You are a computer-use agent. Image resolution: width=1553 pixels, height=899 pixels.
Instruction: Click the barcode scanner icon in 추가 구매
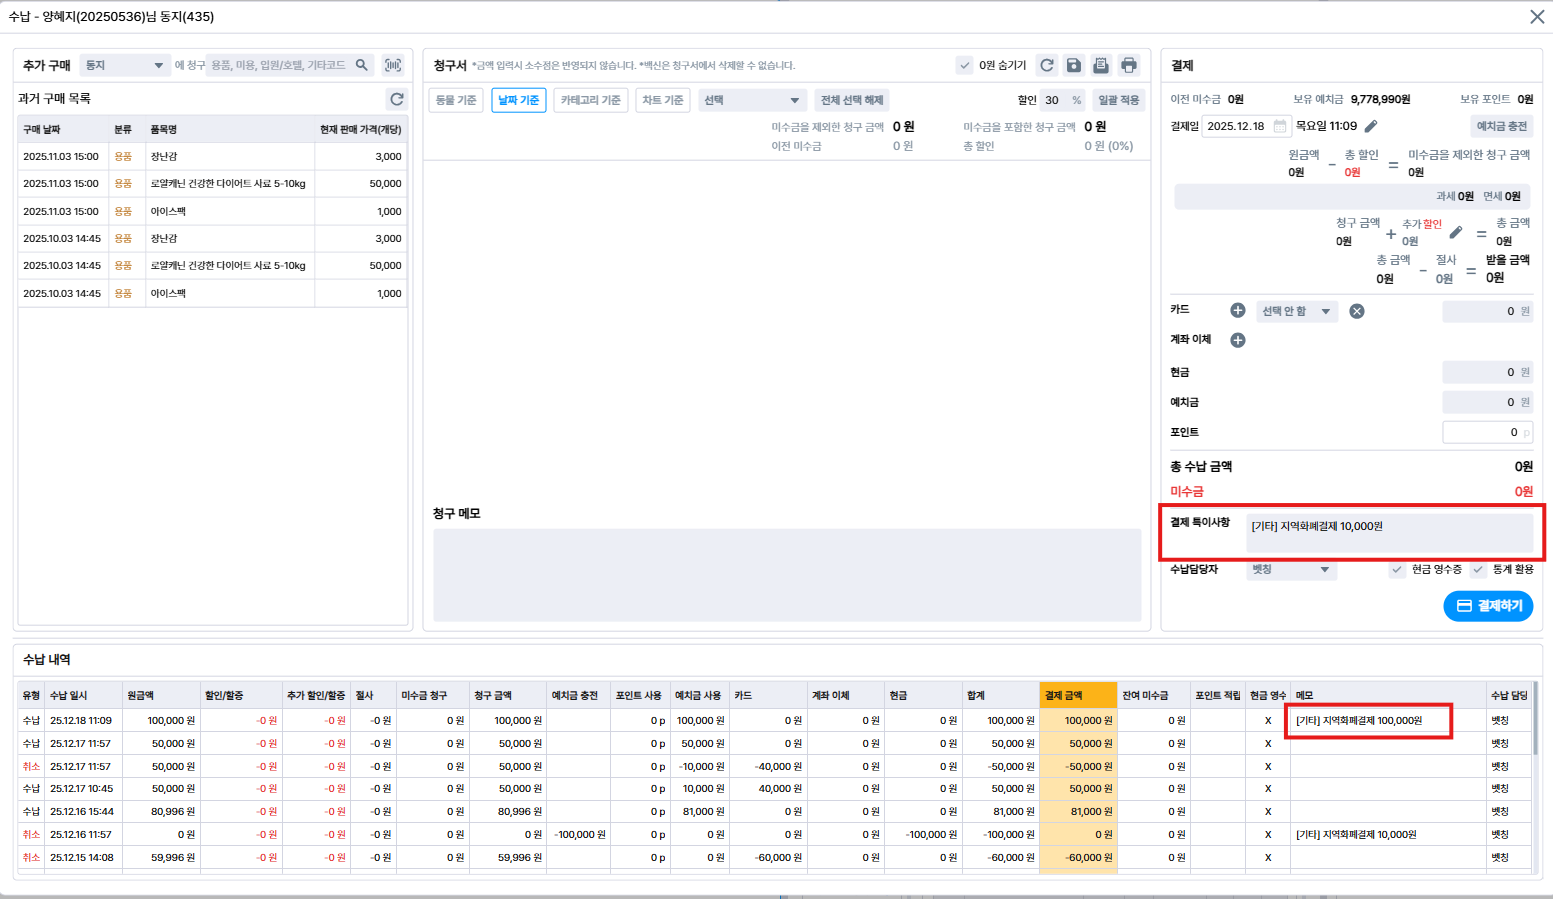tap(393, 65)
